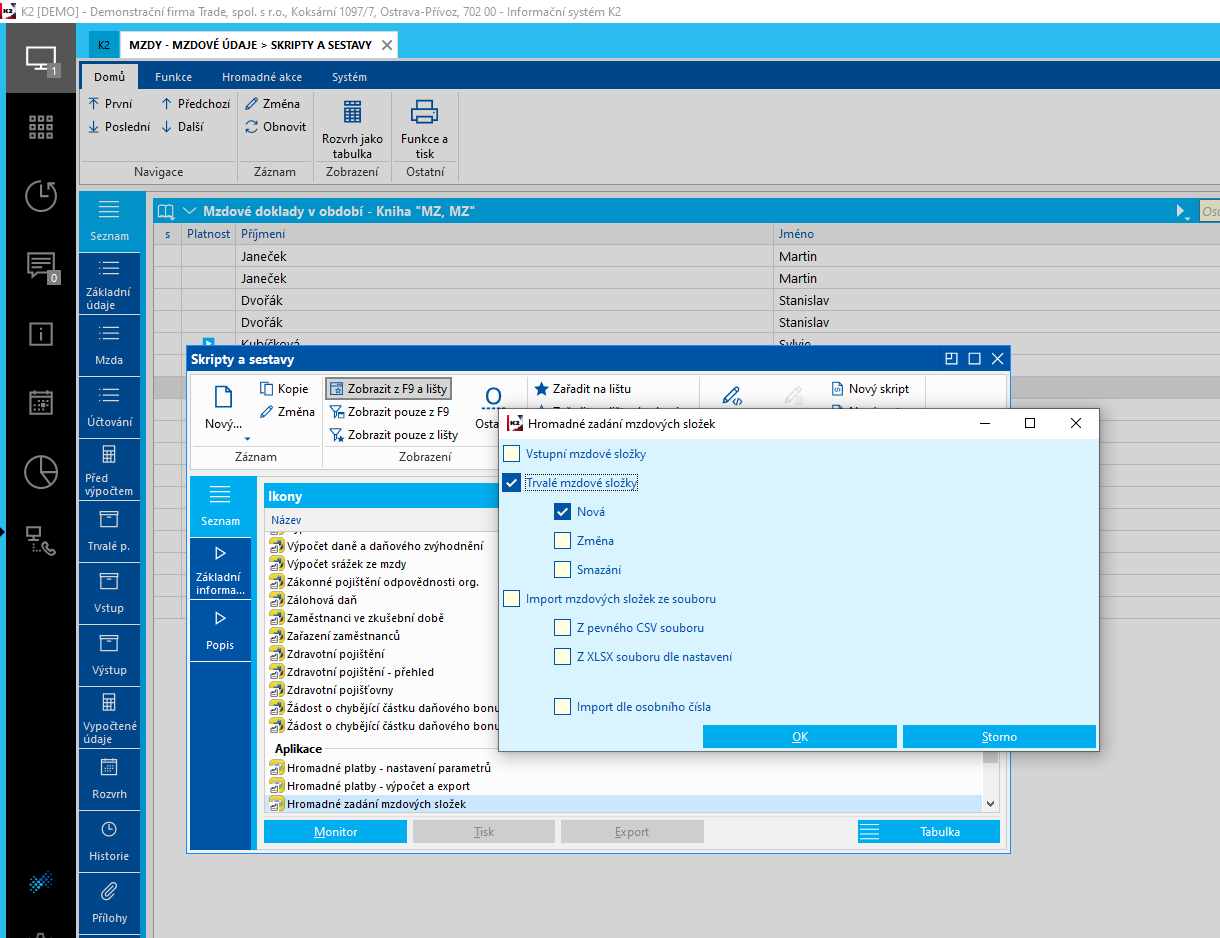This screenshot has height=938, width=1220.
Task: Expand Nový dropdown arrow in Skripty window
Action: click(x=247, y=438)
